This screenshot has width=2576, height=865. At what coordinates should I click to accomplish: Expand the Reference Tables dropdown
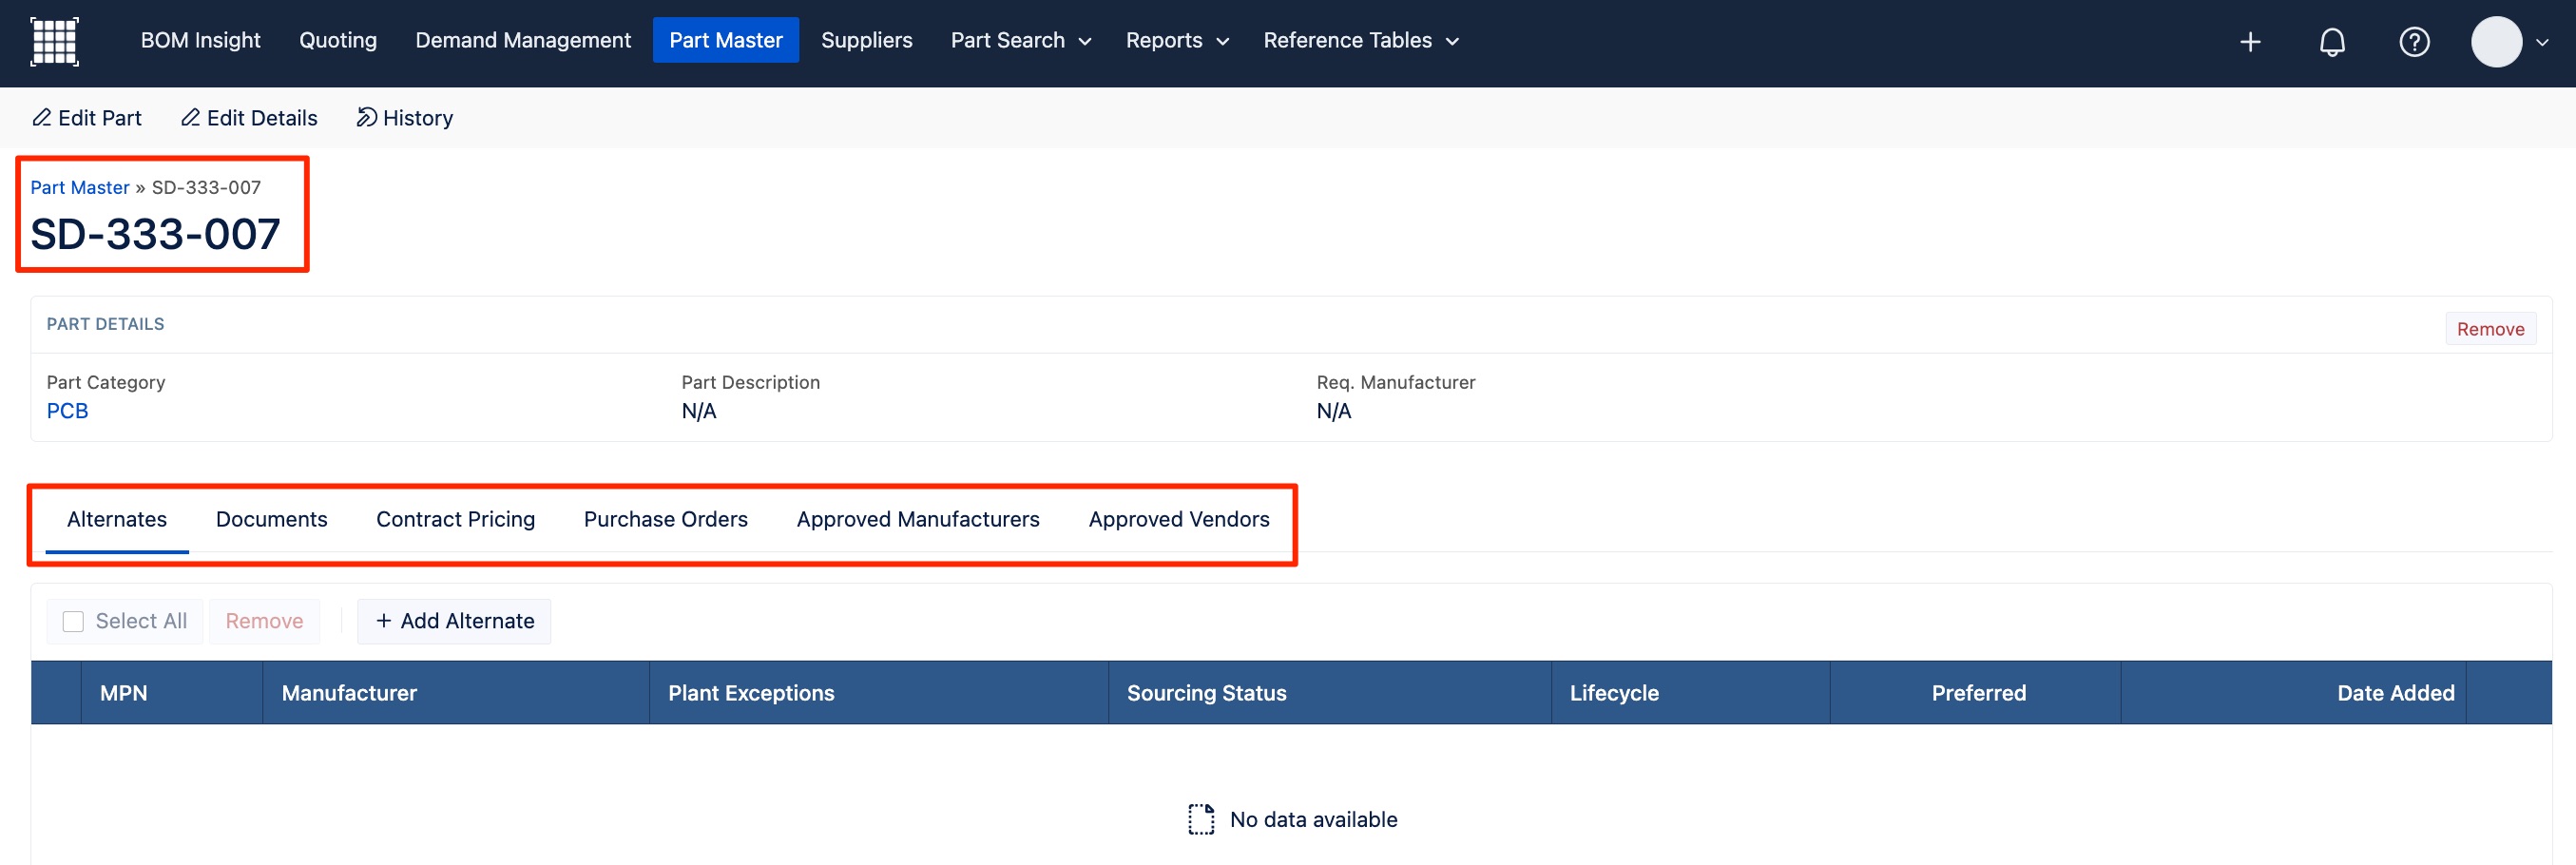1361,41
